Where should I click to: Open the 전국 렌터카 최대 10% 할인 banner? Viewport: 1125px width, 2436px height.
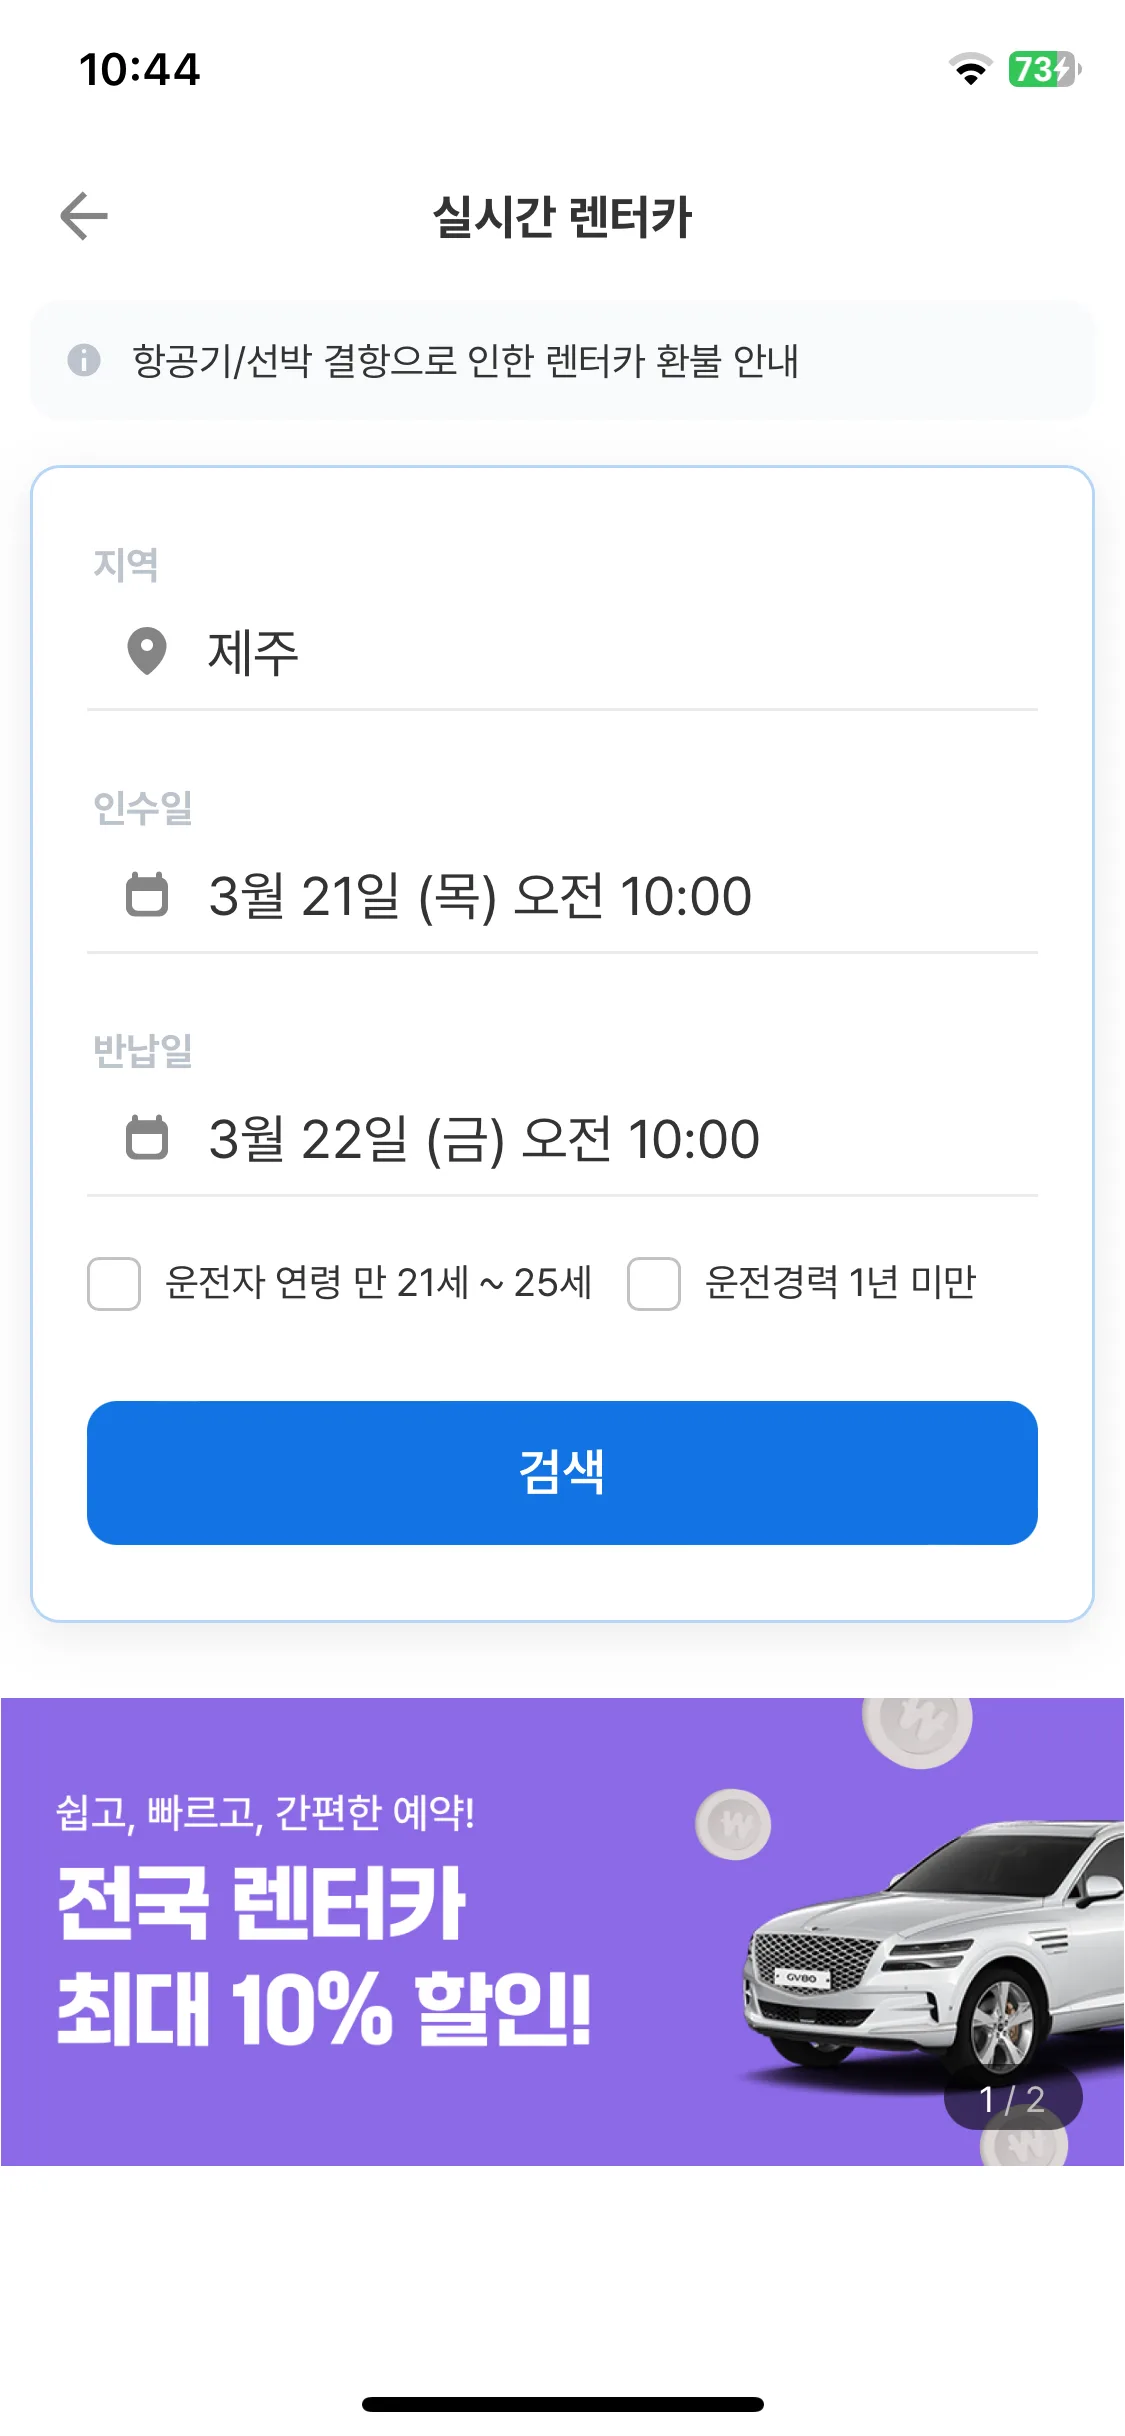click(562, 1932)
